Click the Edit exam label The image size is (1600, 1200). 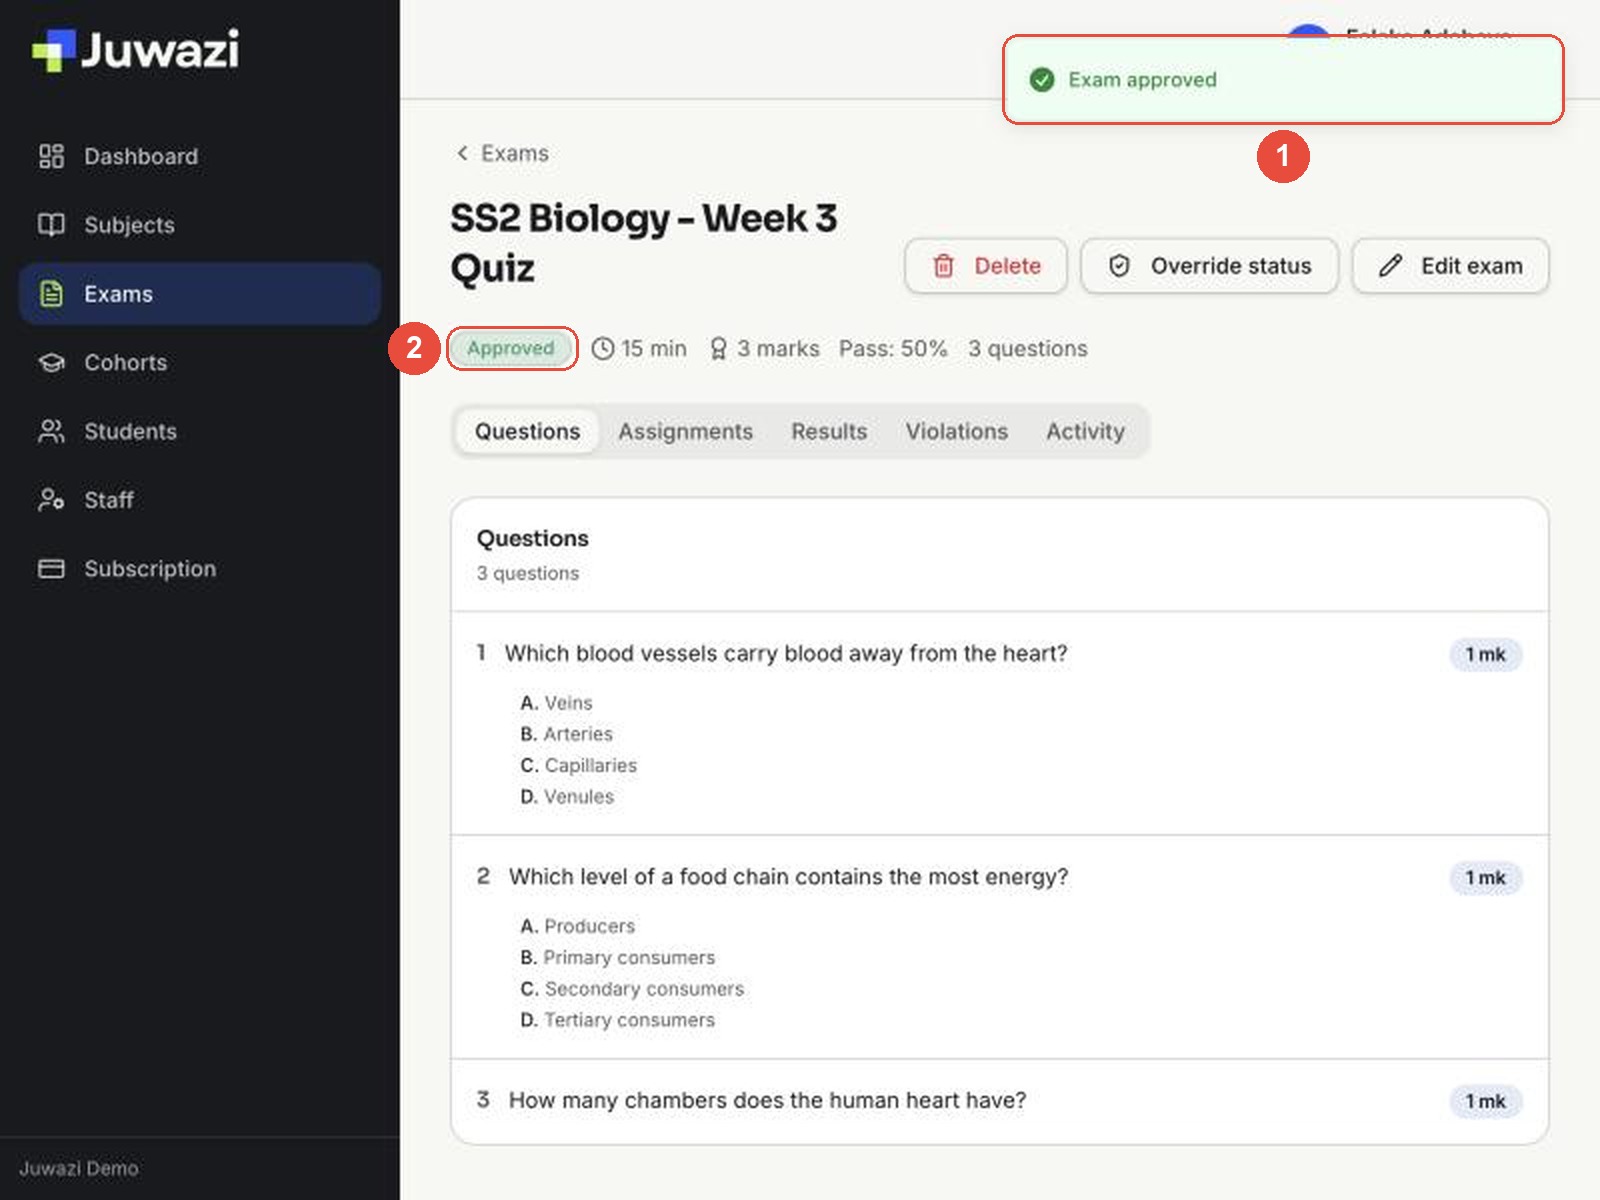pos(1472,266)
